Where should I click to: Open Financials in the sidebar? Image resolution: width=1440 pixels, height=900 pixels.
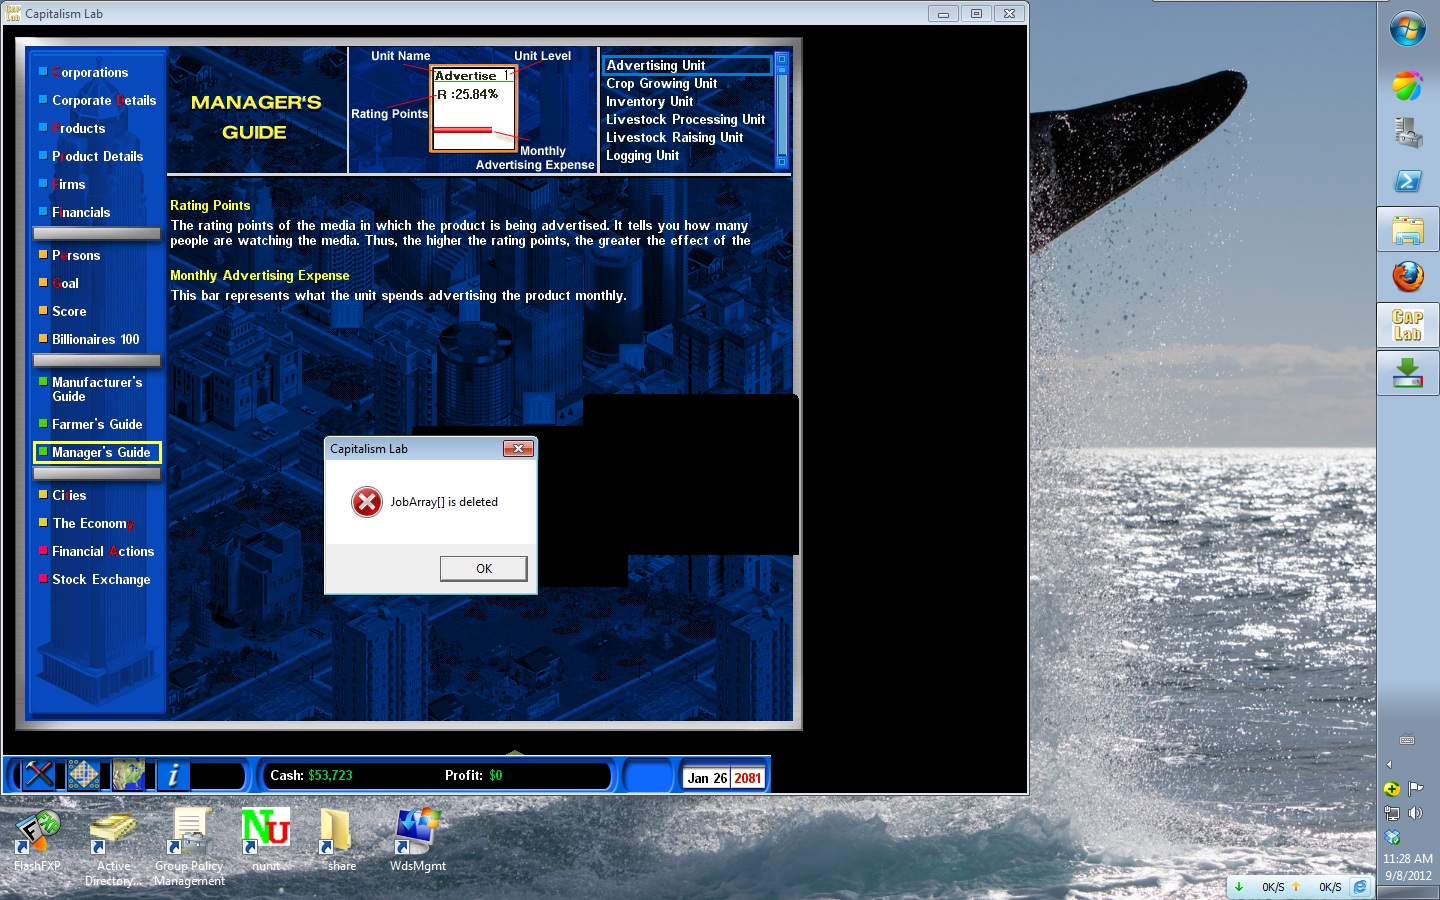pyautogui.click(x=81, y=212)
